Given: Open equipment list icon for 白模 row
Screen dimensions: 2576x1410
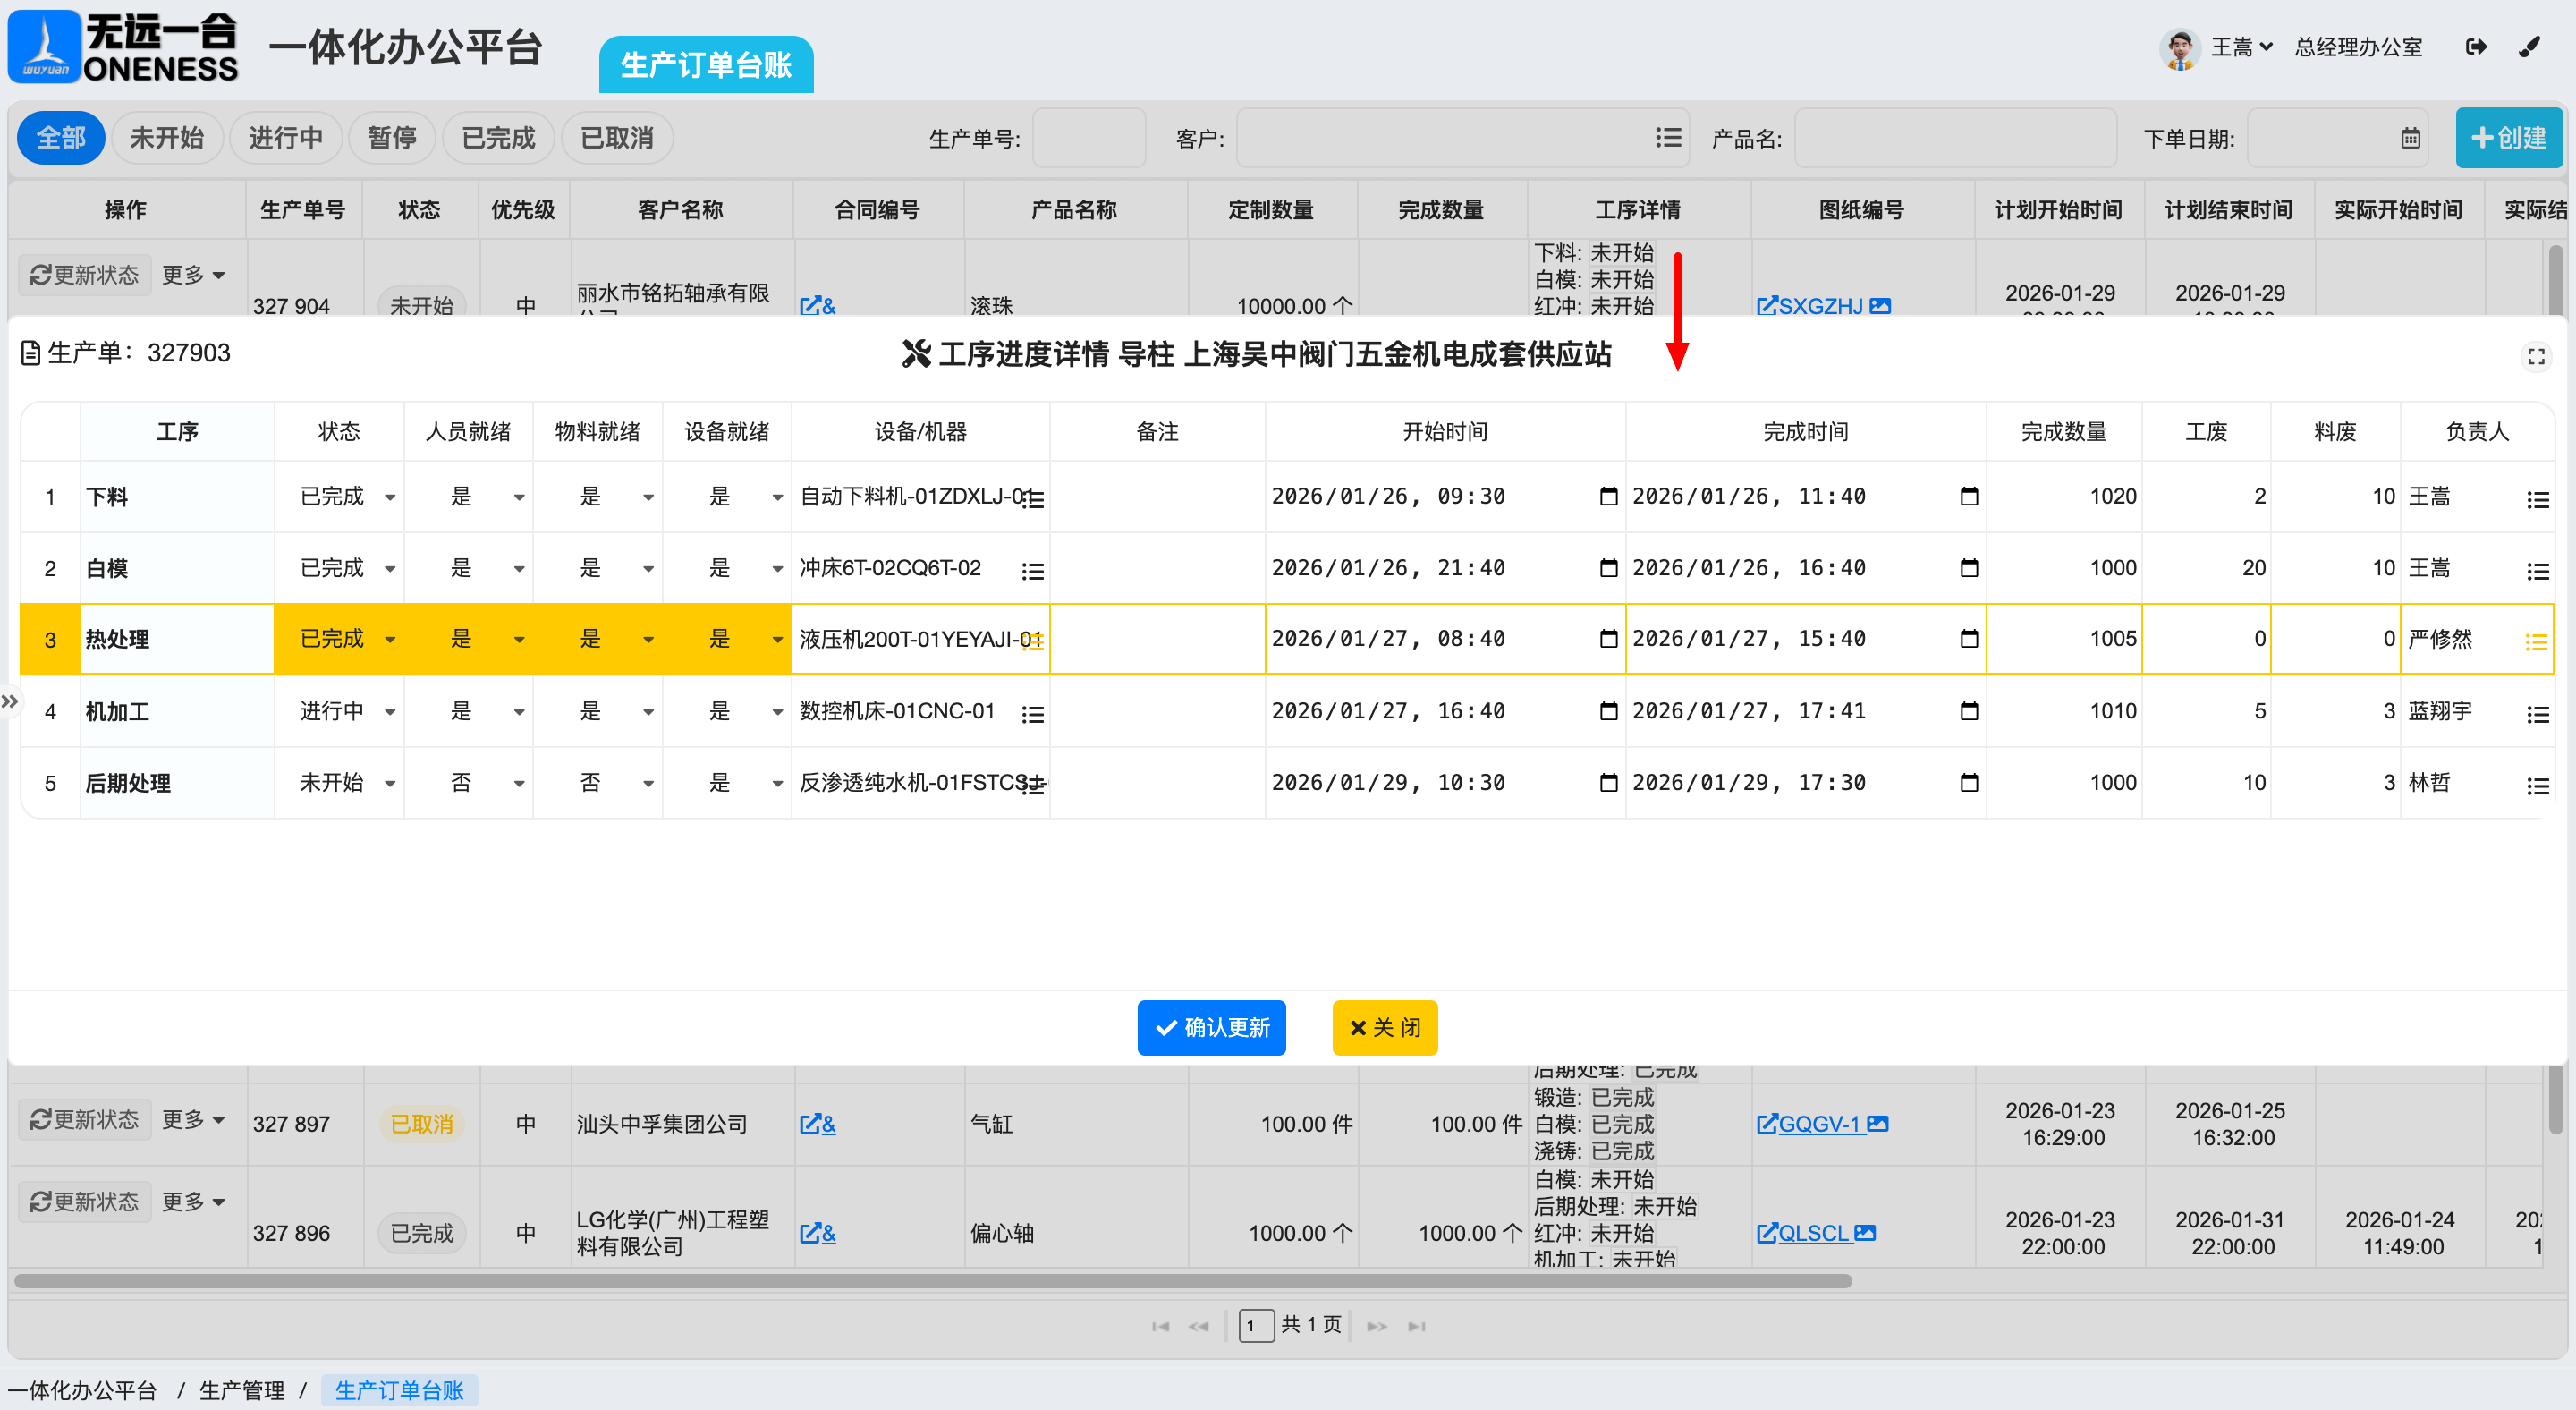Looking at the screenshot, I should coord(1032,570).
